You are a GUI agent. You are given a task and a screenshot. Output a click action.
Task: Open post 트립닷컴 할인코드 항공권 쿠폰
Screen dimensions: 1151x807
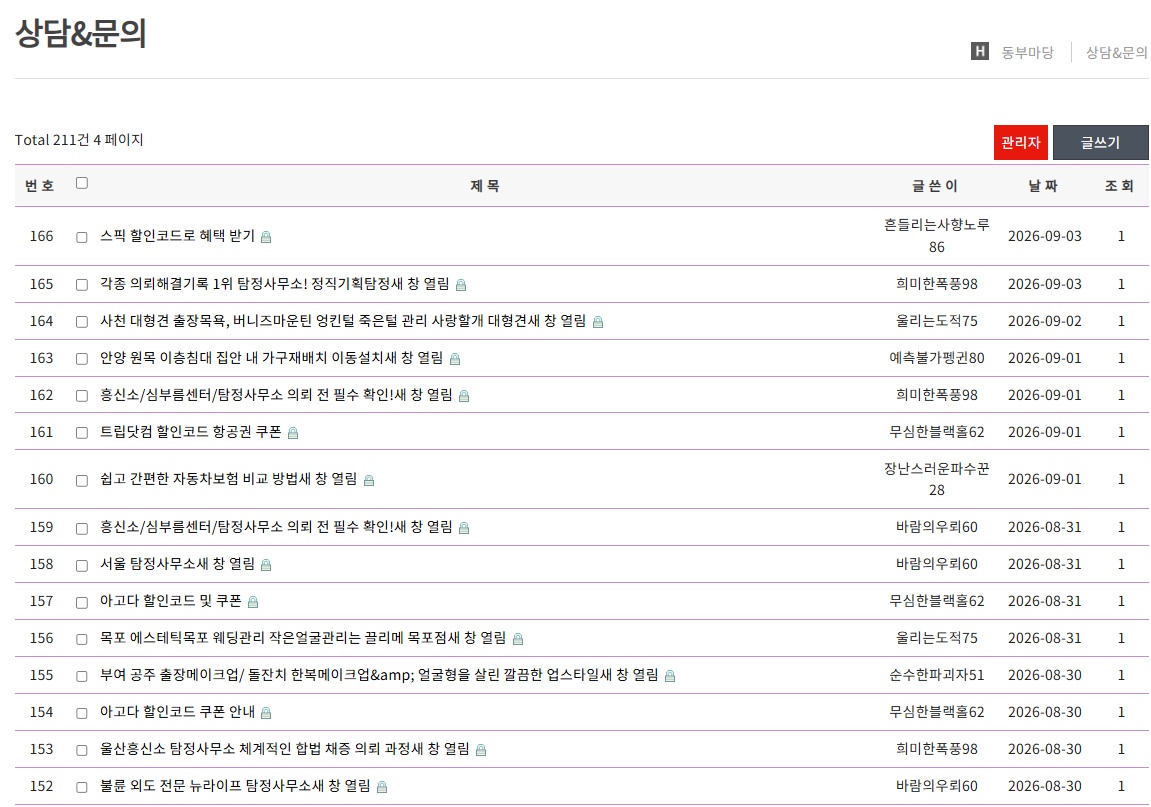(x=191, y=432)
